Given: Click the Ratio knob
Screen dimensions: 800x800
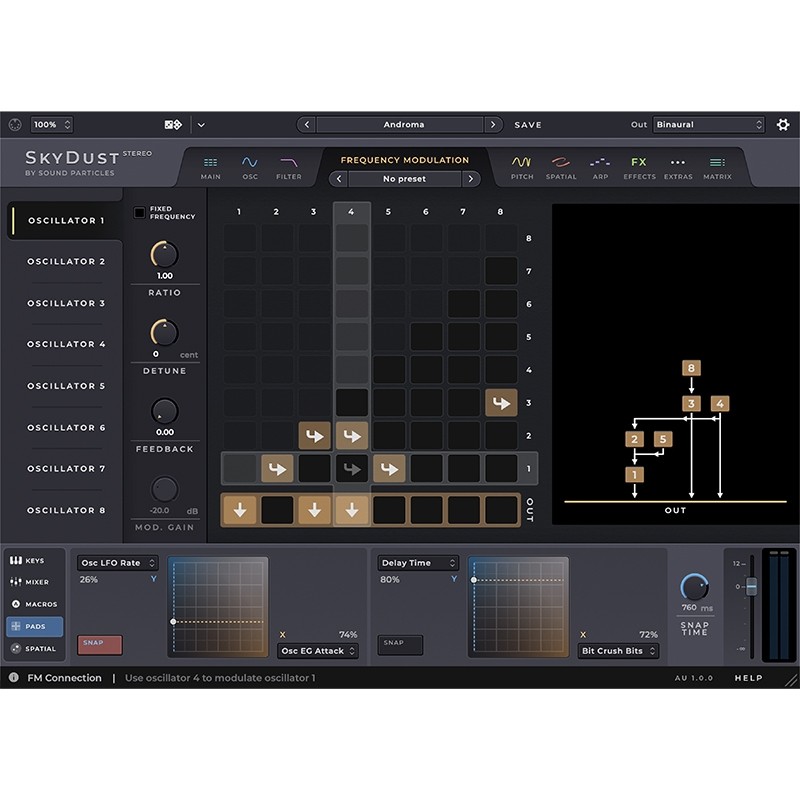Looking at the screenshot, I should (x=164, y=255).
